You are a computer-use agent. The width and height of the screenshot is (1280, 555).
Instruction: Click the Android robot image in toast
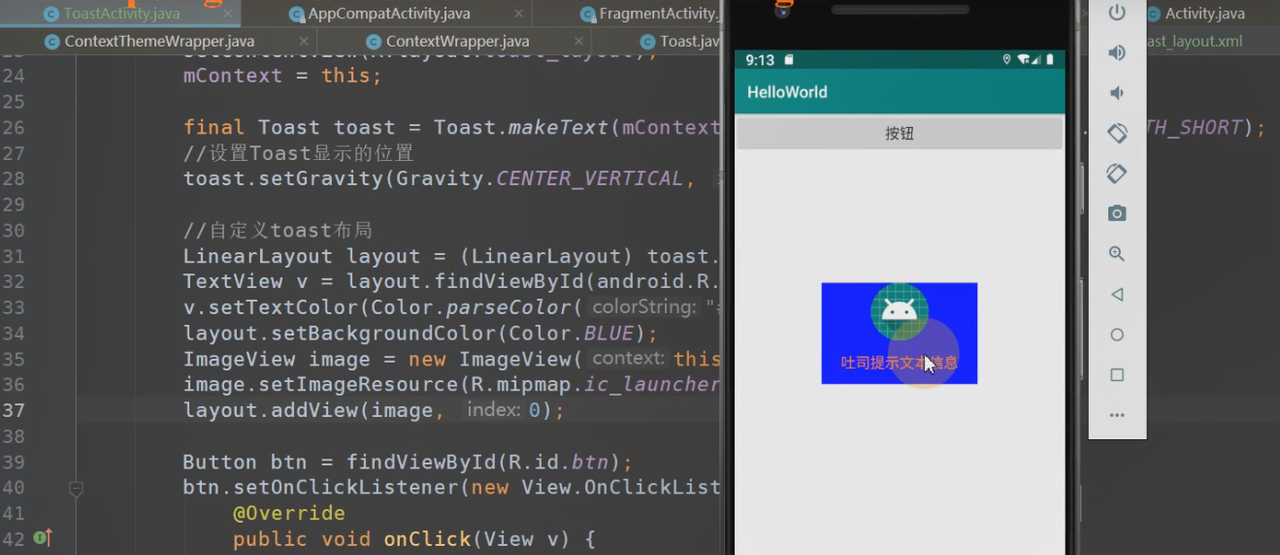tap(899, 312)
